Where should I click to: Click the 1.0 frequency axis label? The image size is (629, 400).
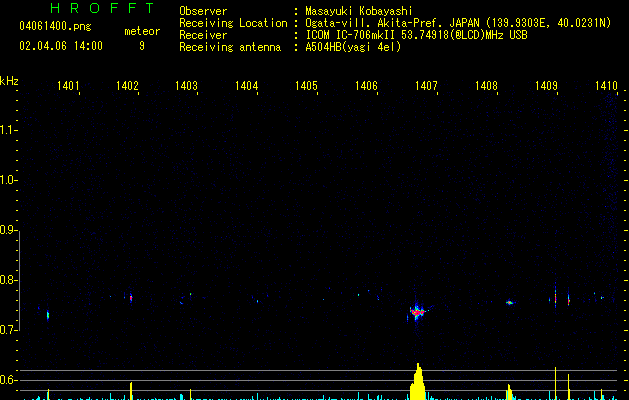click(8, 180)
